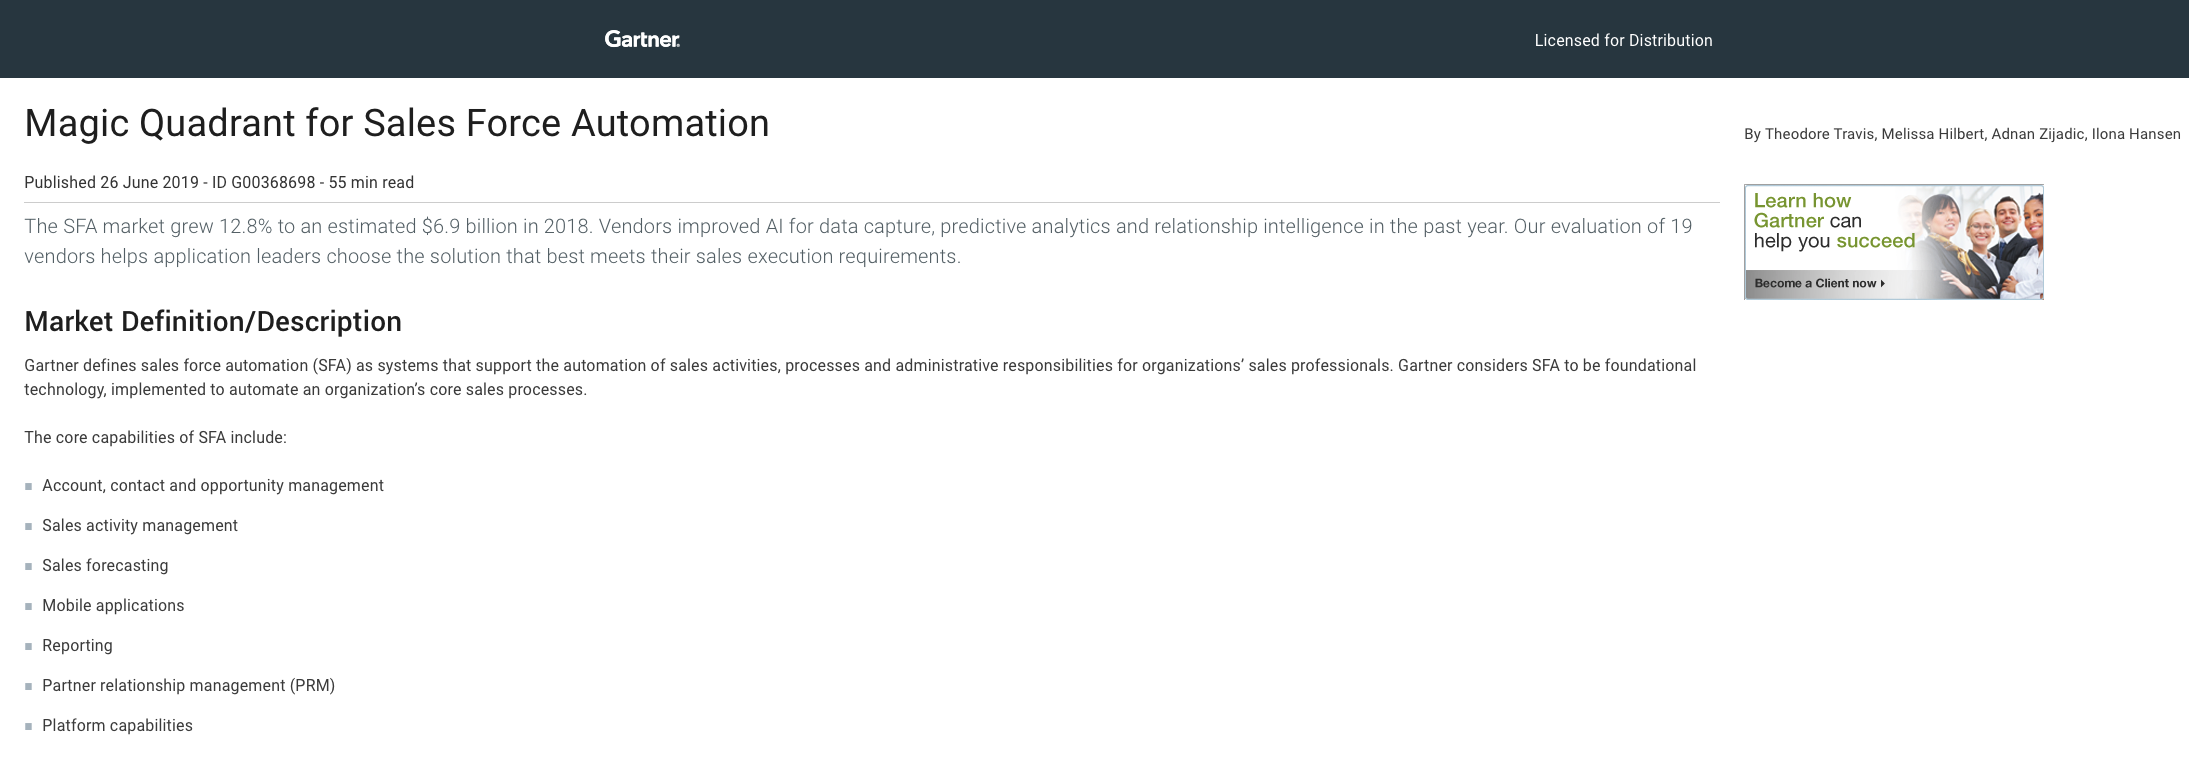The height and width of the screenshot is (770, 2189).
Task: Click the Sales forecasting bullet item
Action: tap(105, 565)
